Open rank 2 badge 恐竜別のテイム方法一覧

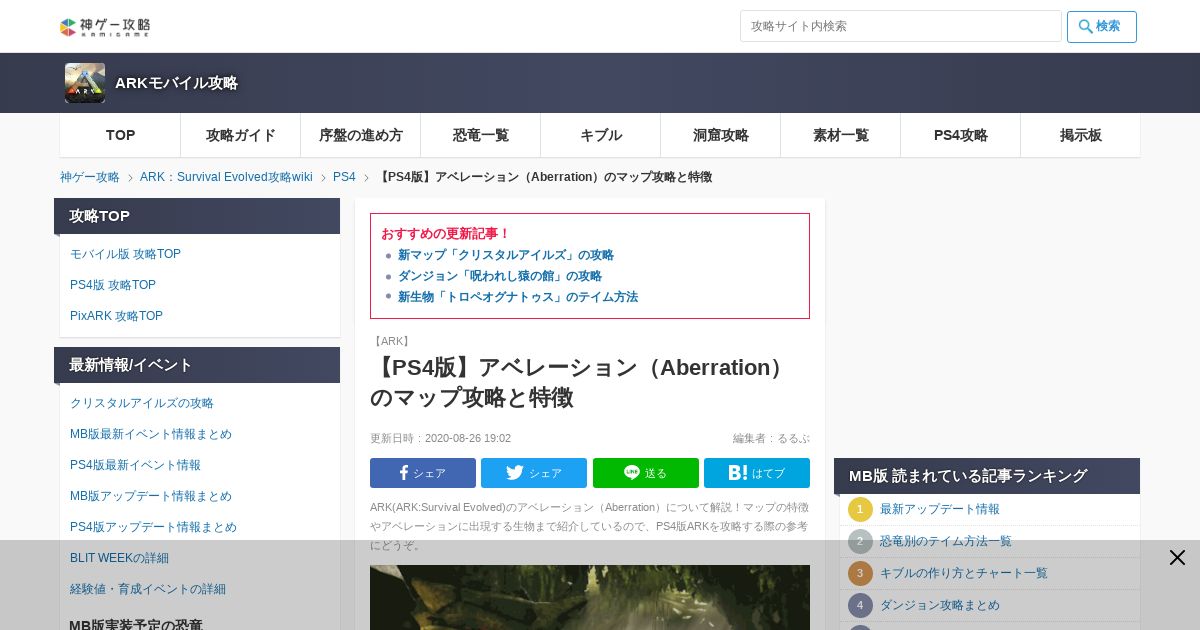click(860, 541)
